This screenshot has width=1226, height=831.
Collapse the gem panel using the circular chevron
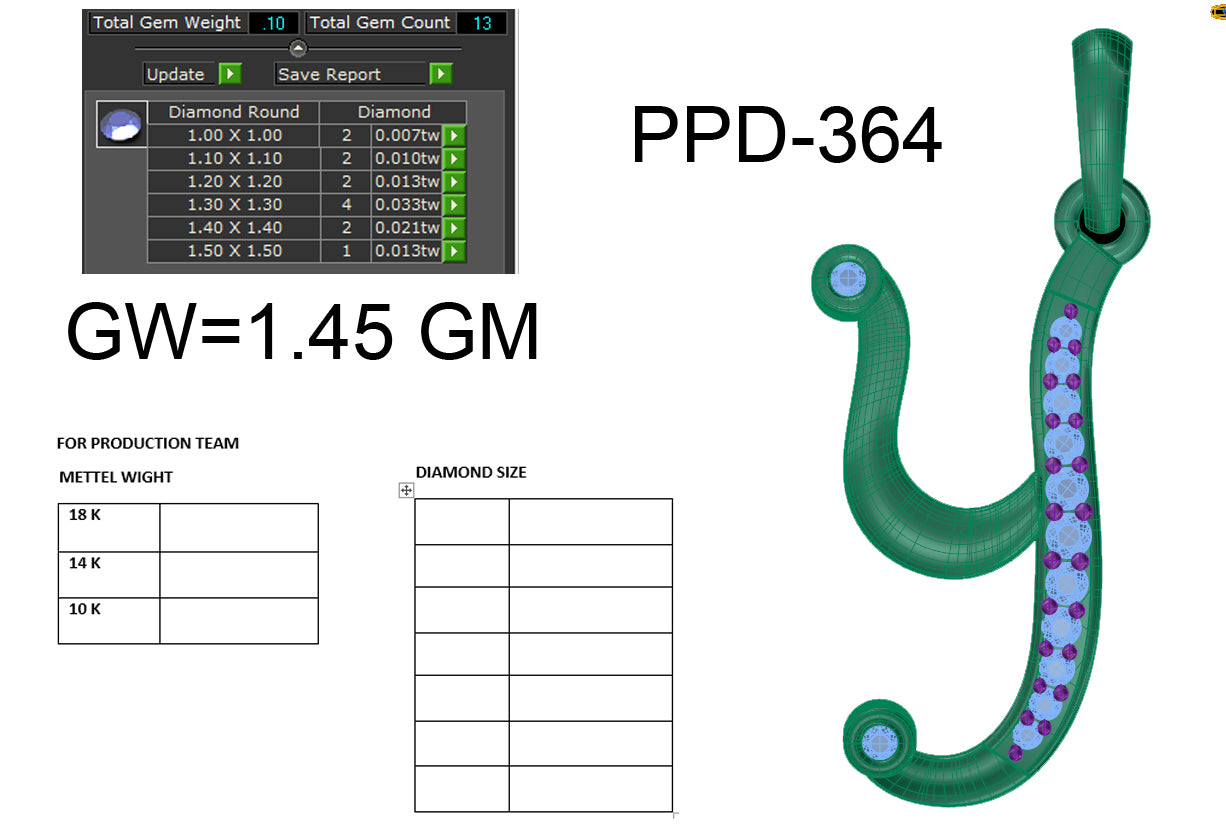(x=295, y=47)
